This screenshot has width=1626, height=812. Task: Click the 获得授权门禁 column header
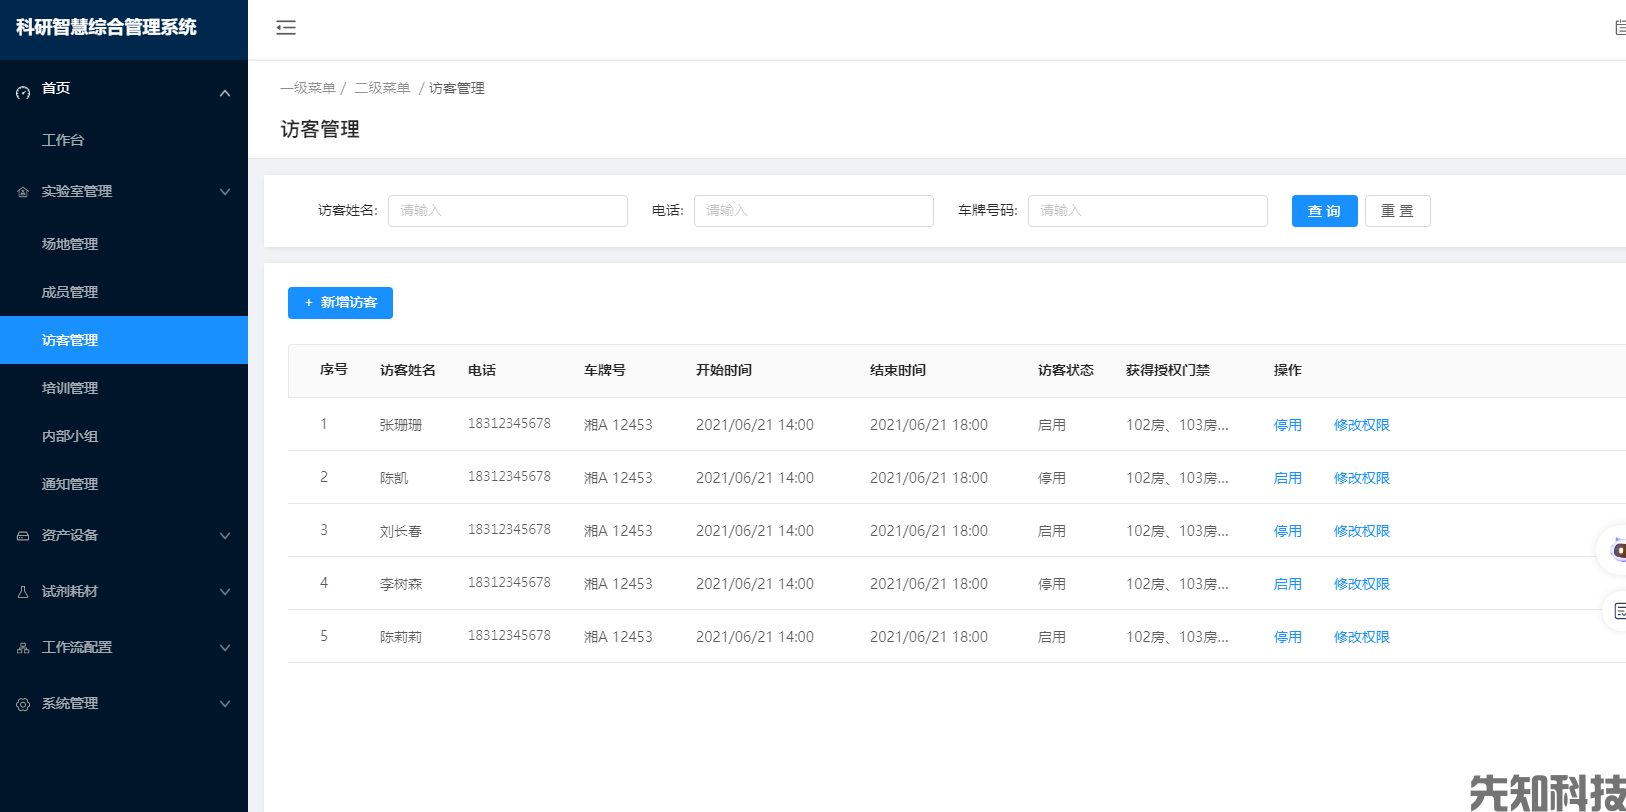pyautogui.click(x=1168, y=370)
